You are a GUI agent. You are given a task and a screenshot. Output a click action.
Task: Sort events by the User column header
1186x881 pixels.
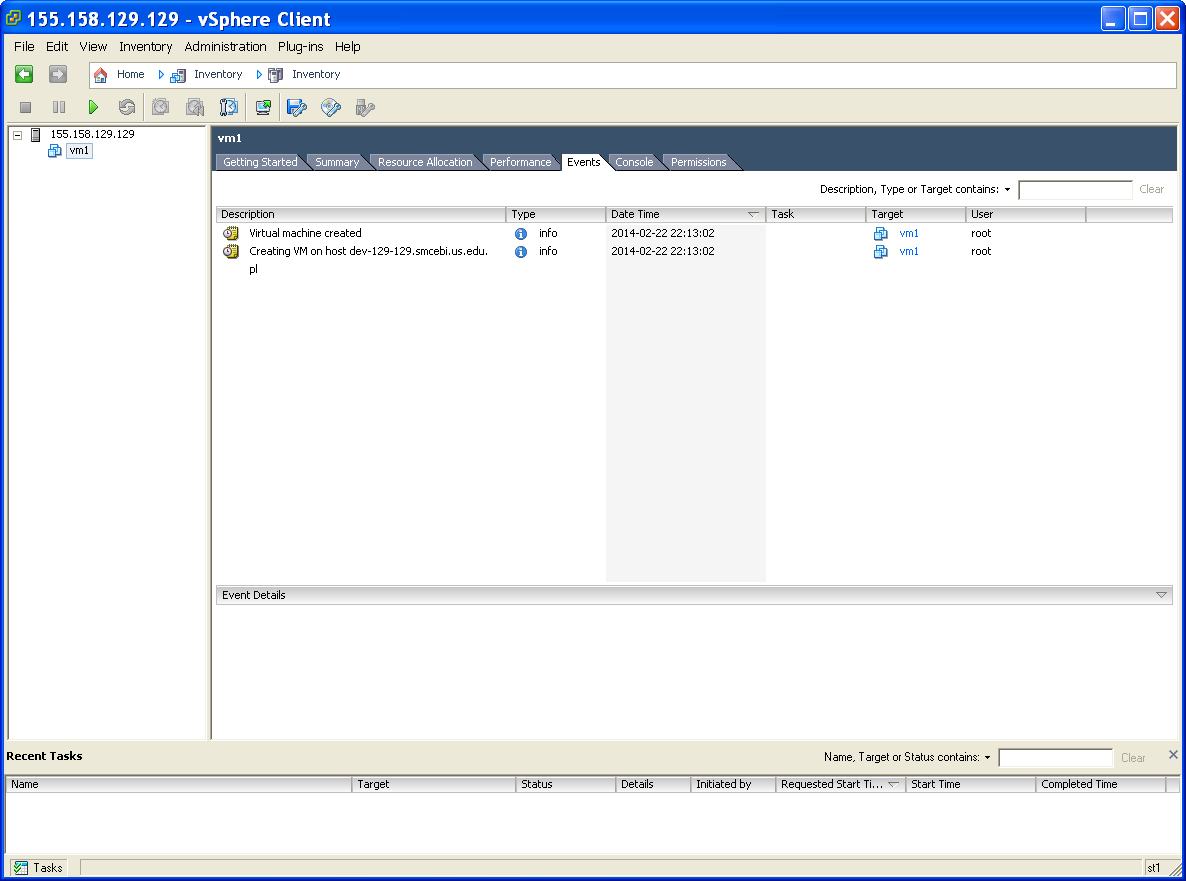point(1026,215)
